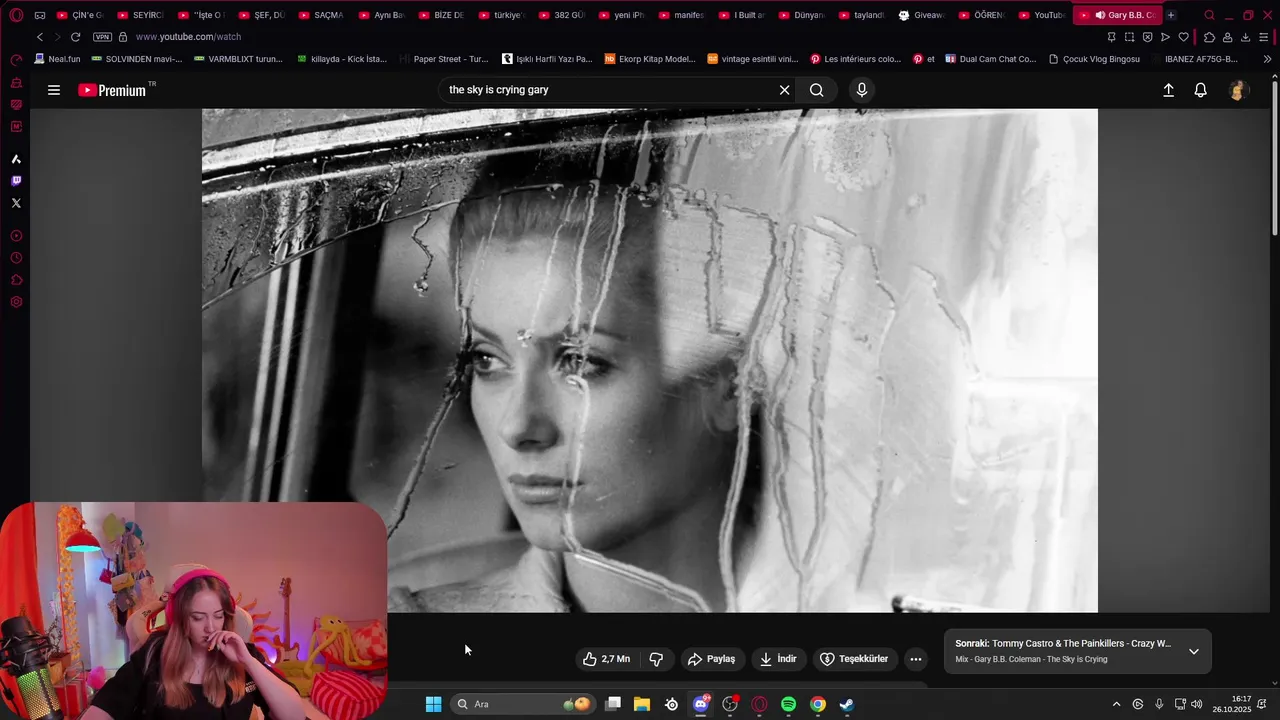Image resolution: width=1280 pixels, height=720 pixels.
Task: Switch to the ÇİN'e G tab
Action: coord(80,15)
